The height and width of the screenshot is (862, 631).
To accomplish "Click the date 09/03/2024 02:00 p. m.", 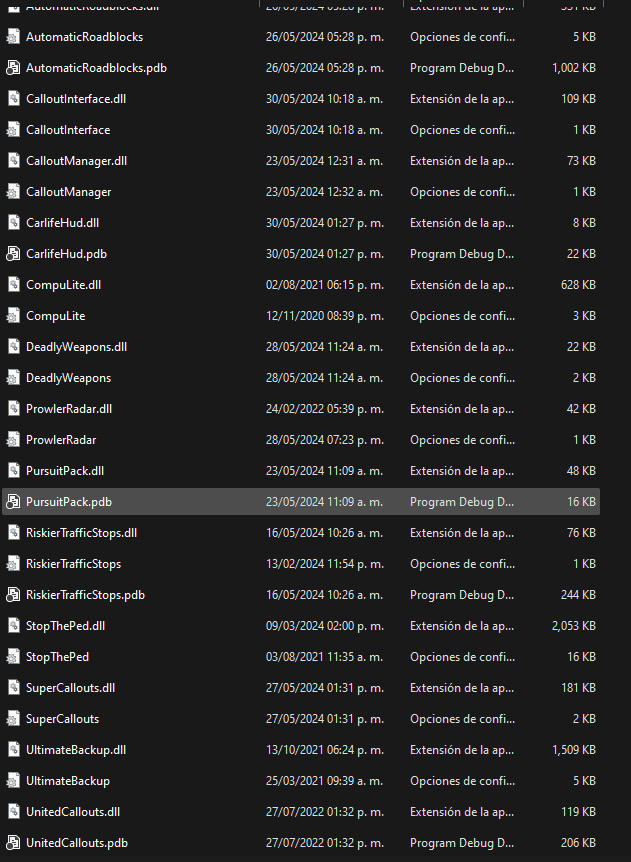I will coord(325,626).
